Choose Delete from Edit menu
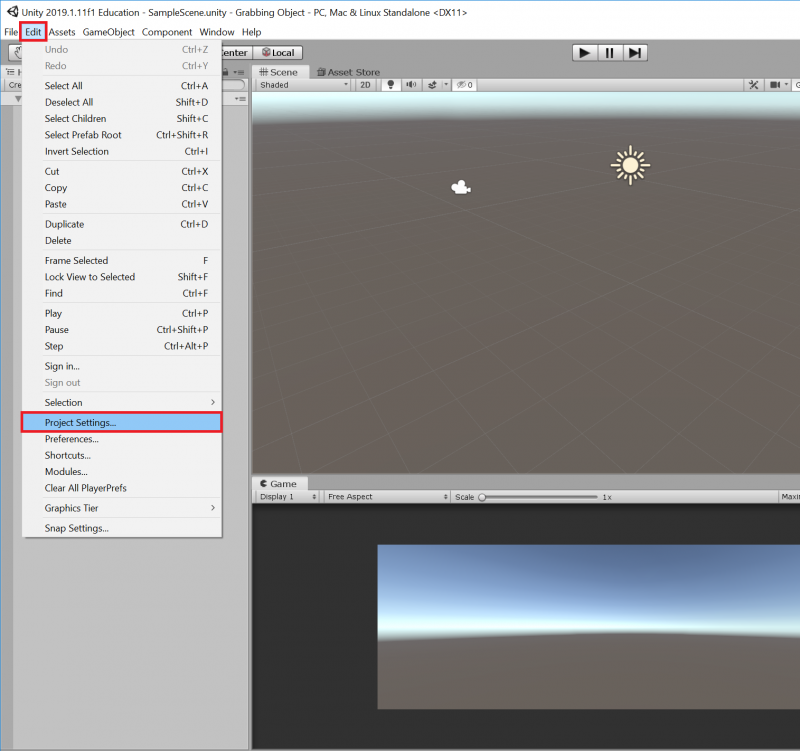 pos(121,240)
